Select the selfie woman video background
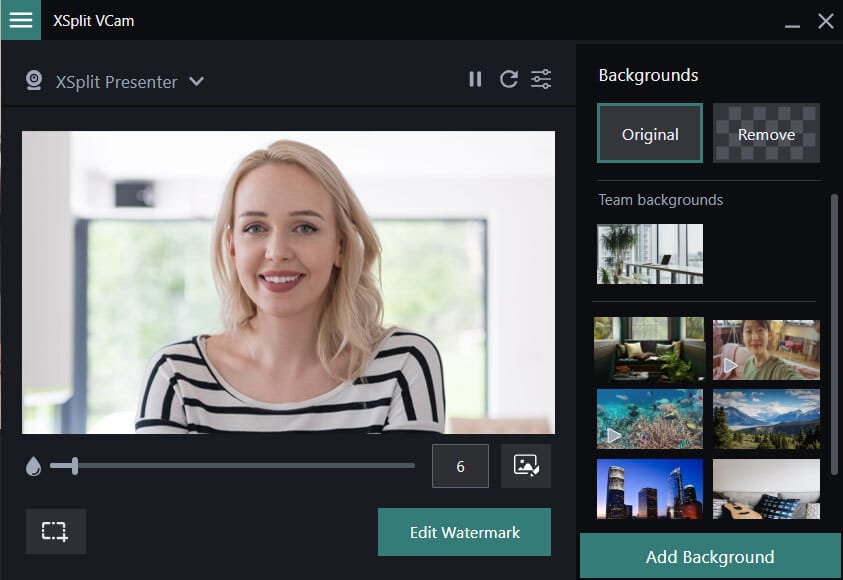This screenshot has width=843, height=580. pos(766,350)
